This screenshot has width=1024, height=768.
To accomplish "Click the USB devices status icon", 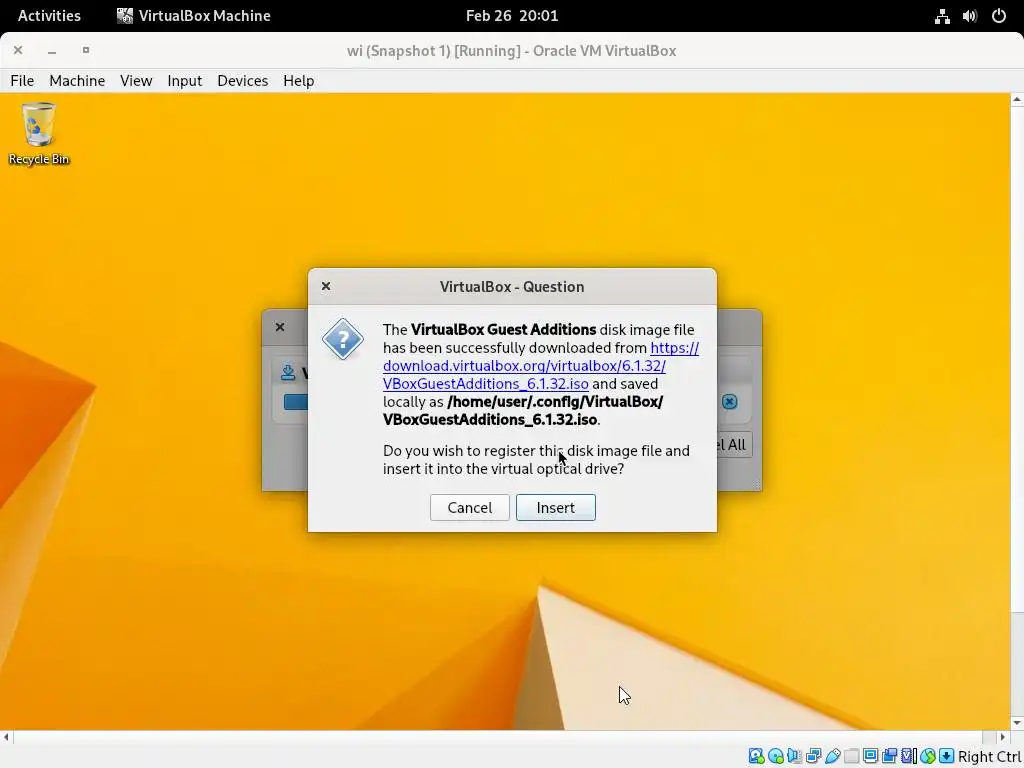I will [x=833, y=756].
